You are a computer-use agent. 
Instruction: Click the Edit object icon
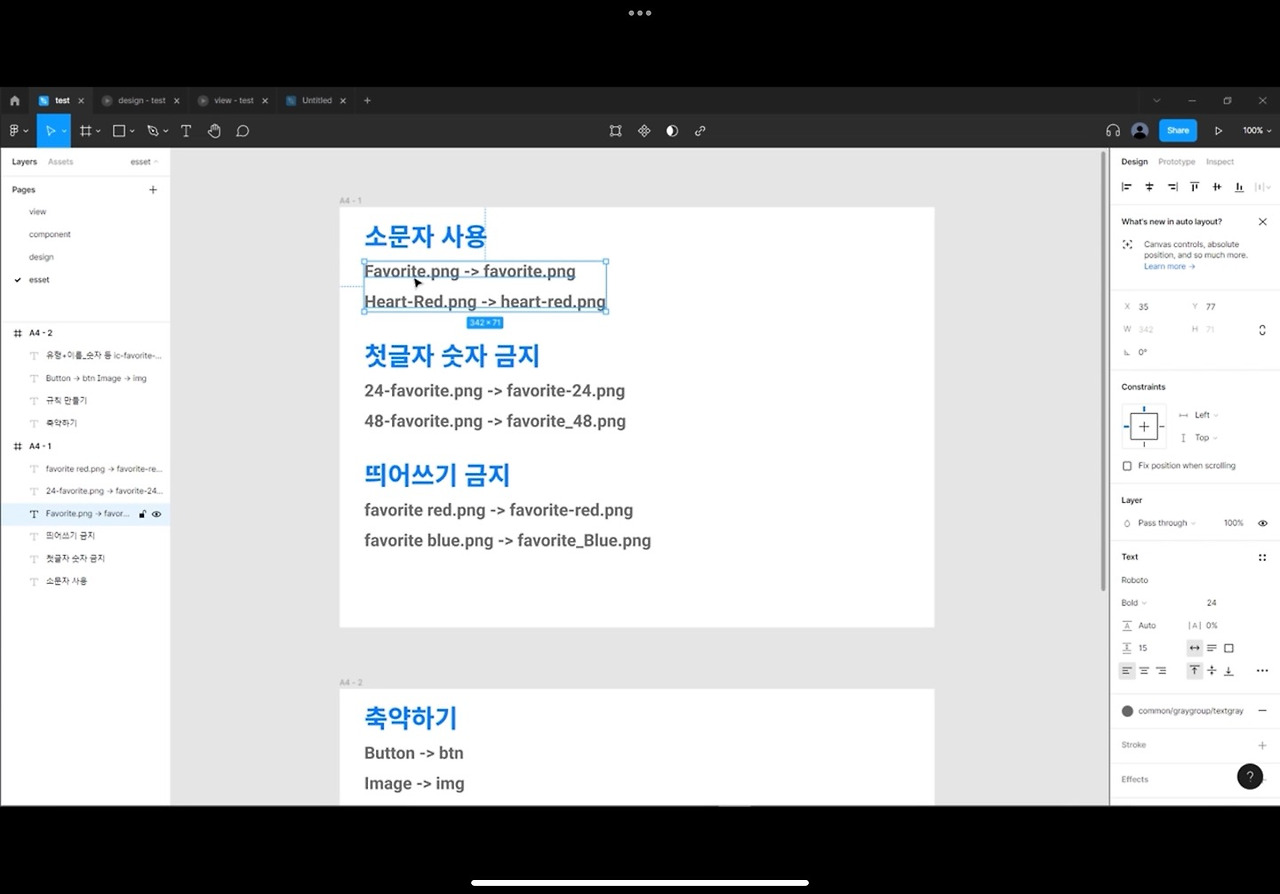[x=616, y=131]
